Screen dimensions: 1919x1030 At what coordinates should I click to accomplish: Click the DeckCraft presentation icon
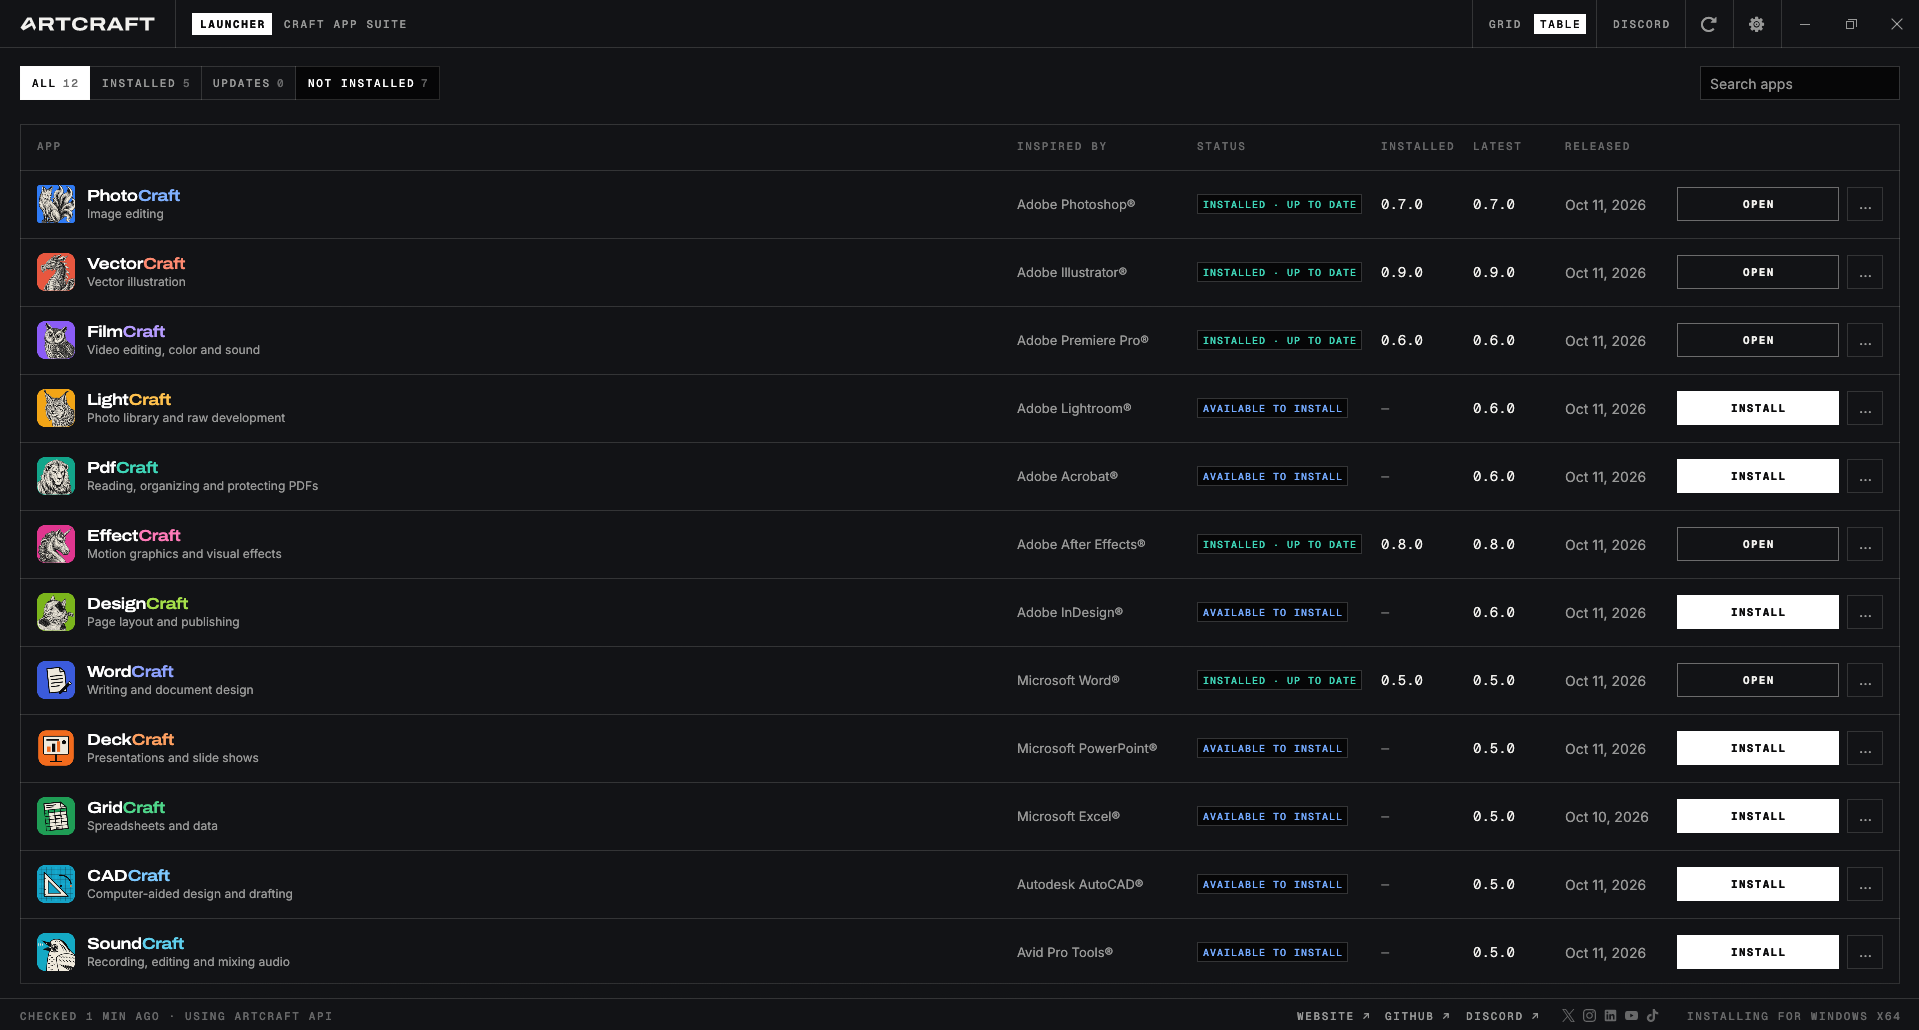pyautogui.click(x=56, y=748)
